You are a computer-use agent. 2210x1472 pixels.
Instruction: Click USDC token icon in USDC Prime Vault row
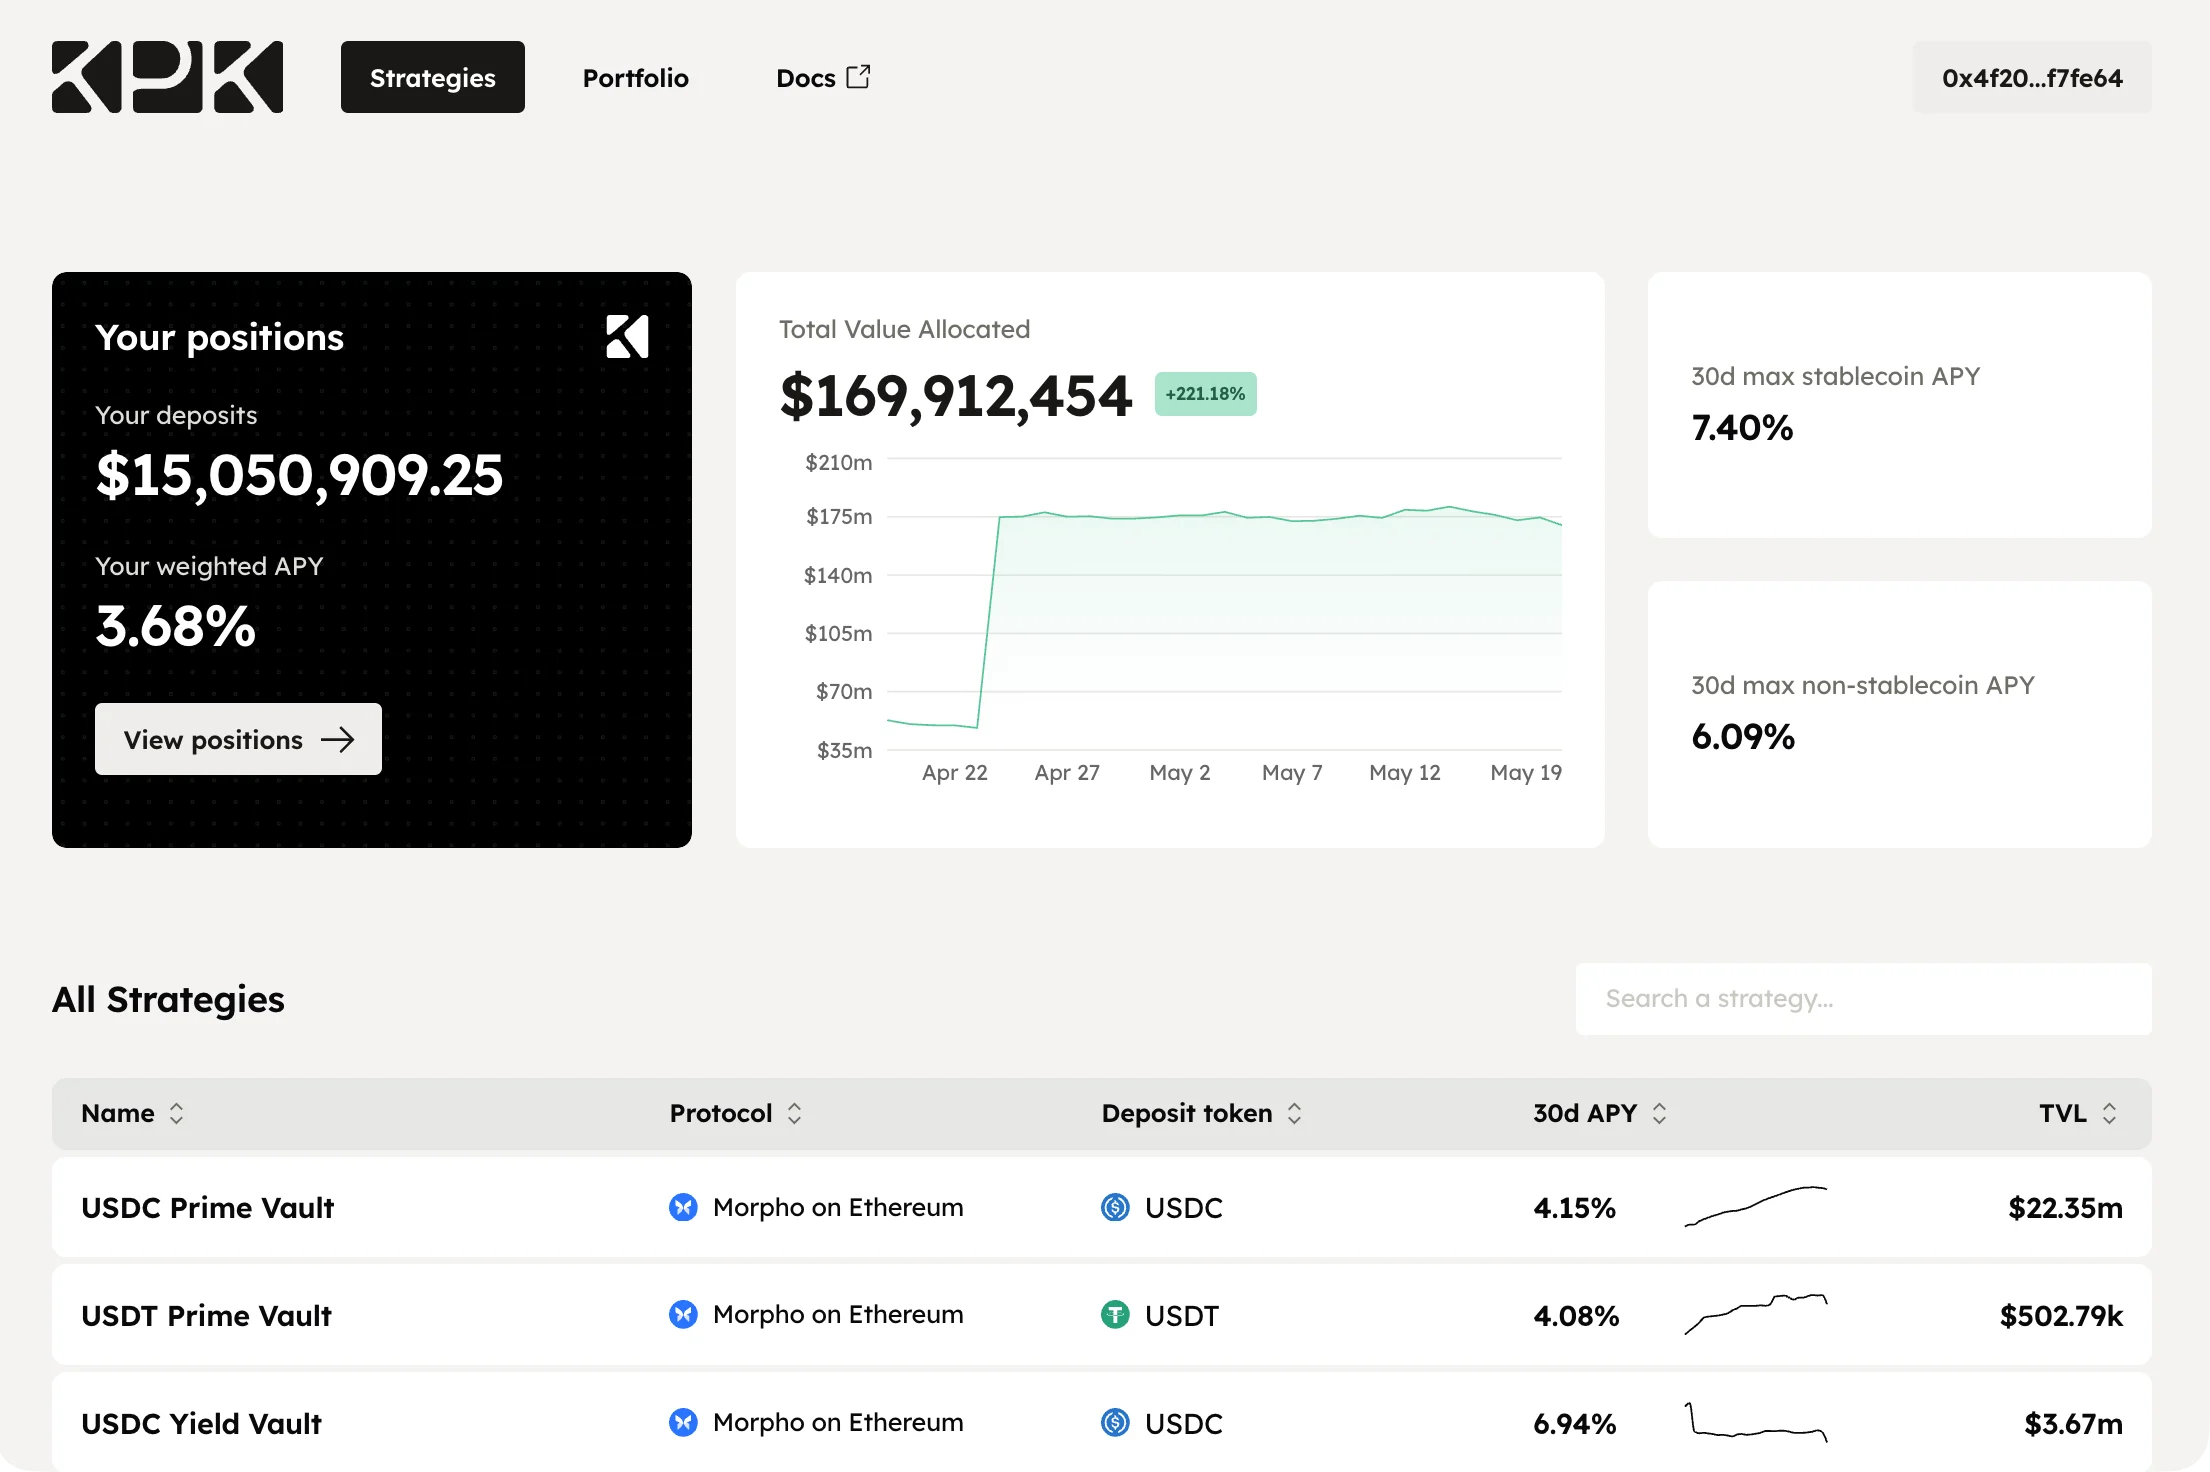(x=1115, y=1207)
